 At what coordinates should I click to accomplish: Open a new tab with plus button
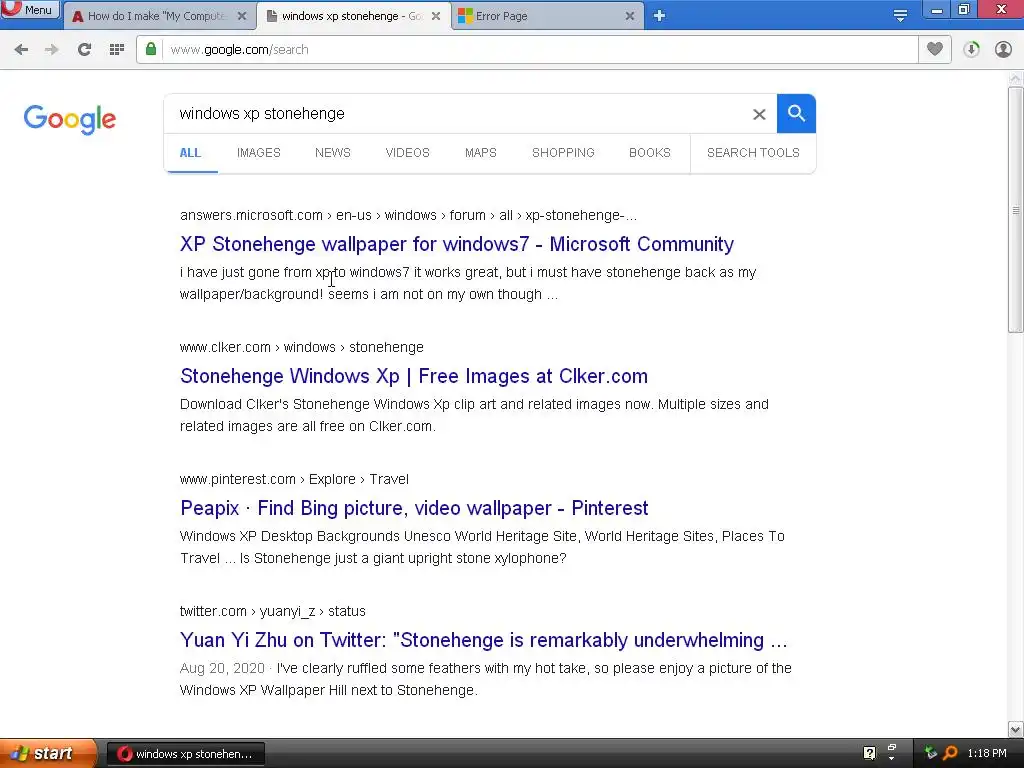click(660, 16)
